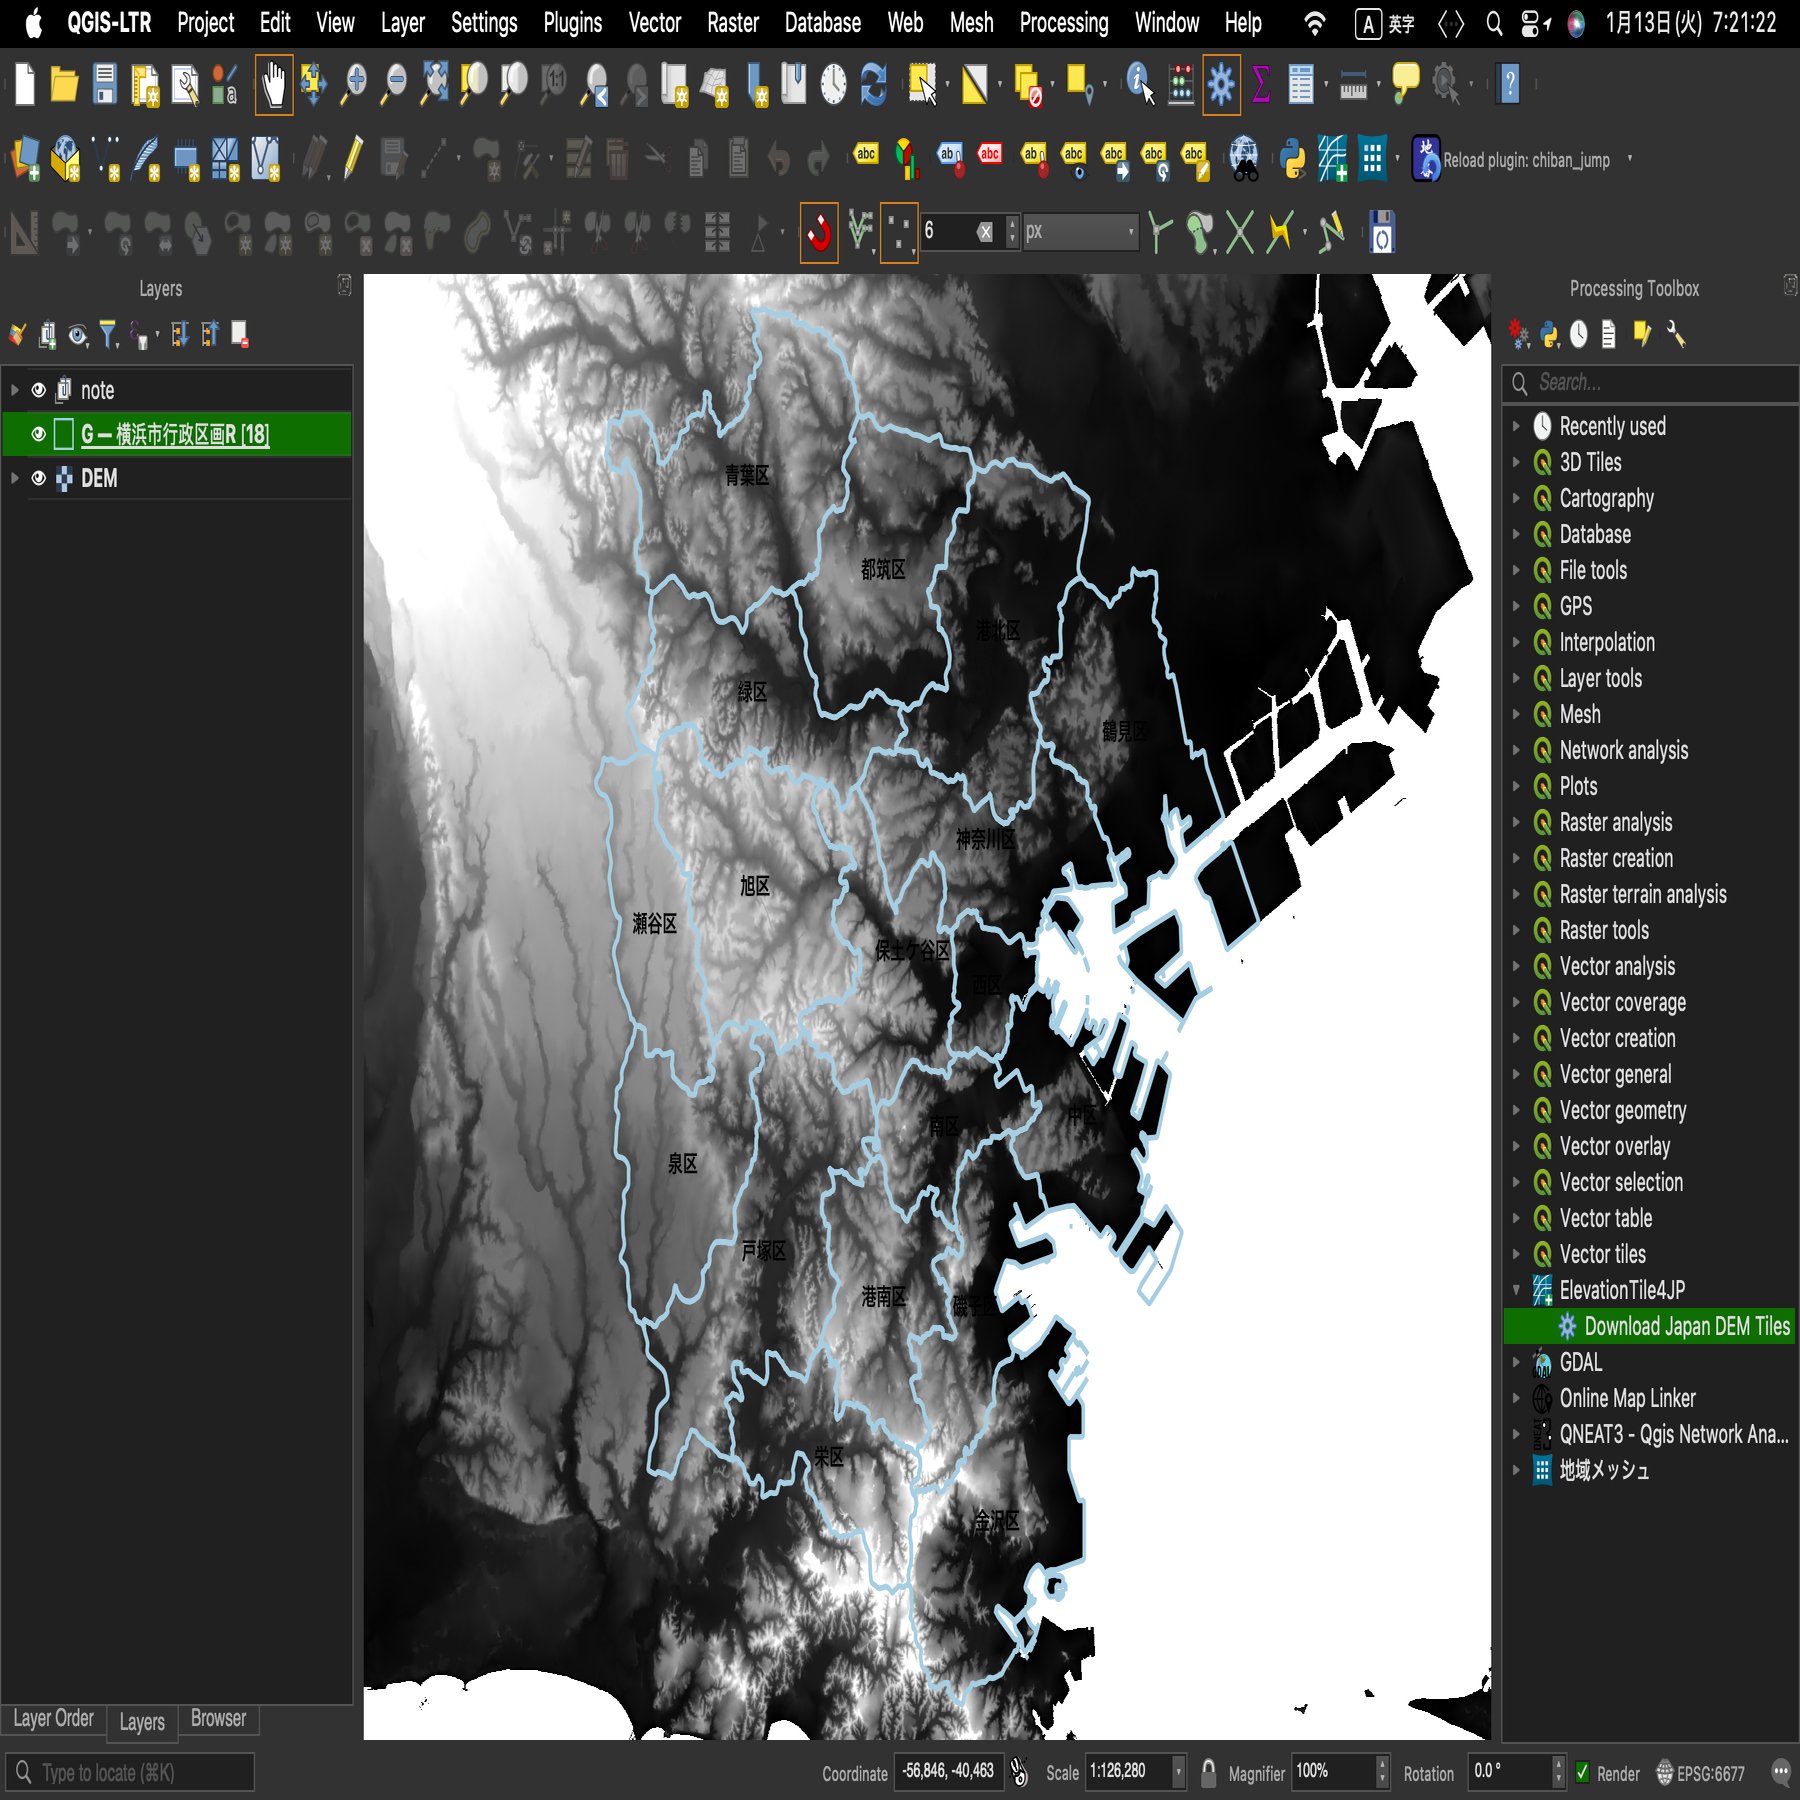The height and width of the screenshot is (1800, 1800).
Task: Open the Statistical Summary sigma icon
Action: coord(1261,84)
